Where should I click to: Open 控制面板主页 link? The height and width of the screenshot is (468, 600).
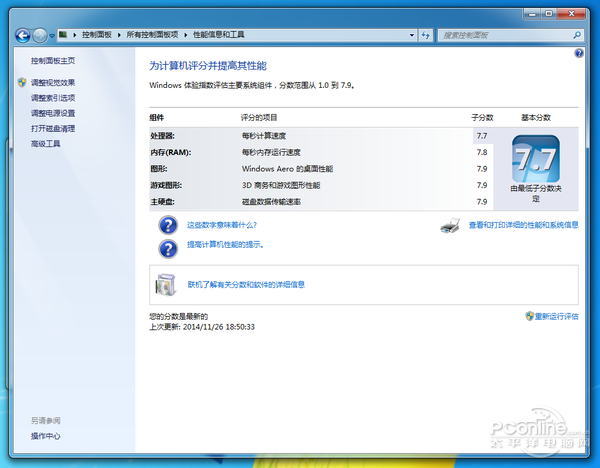(x=53, y=60)
